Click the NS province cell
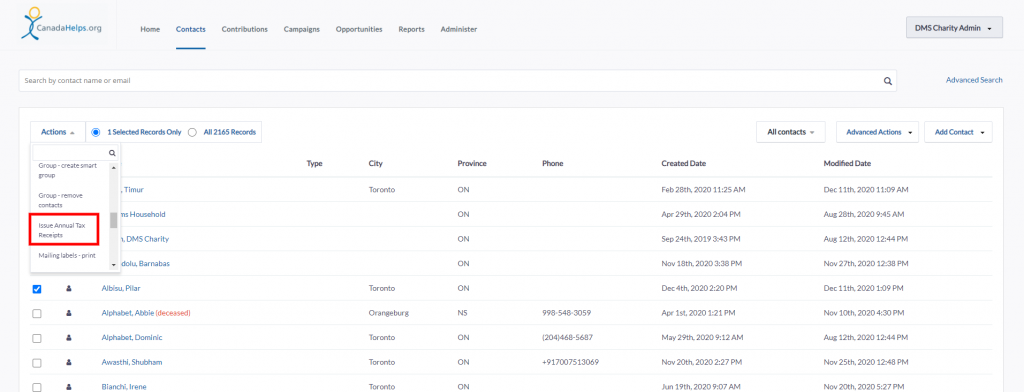1024x392 pixels. click(x=462, y=313)
